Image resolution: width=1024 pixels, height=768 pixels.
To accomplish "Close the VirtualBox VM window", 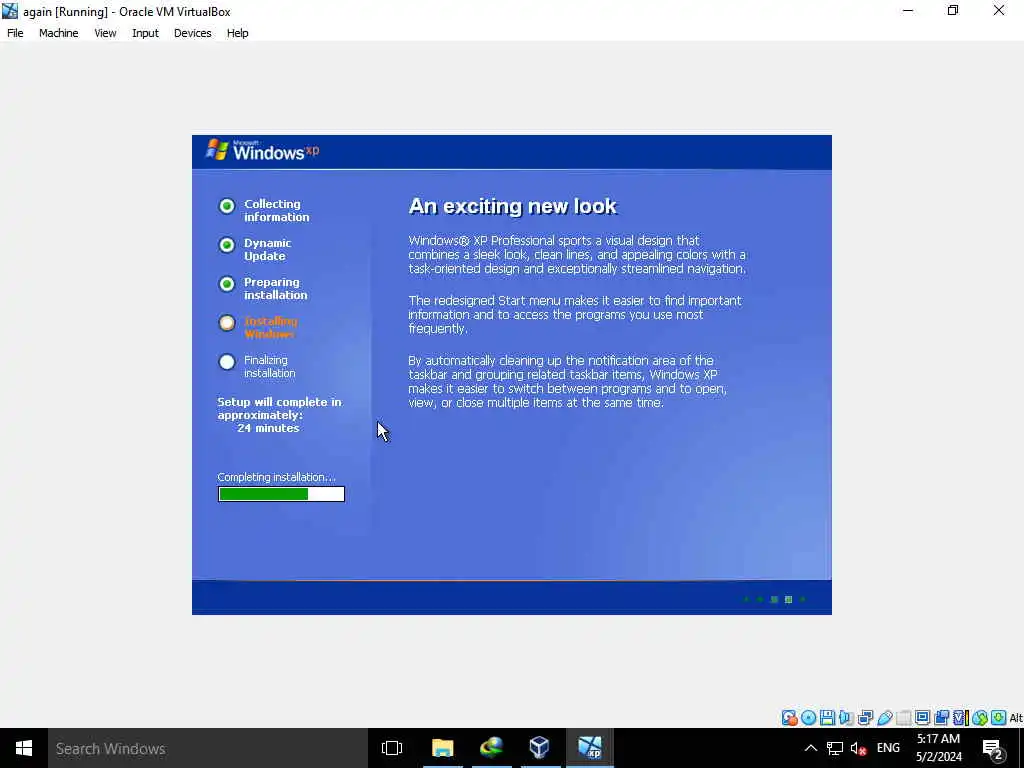I will tap(999, 10).
